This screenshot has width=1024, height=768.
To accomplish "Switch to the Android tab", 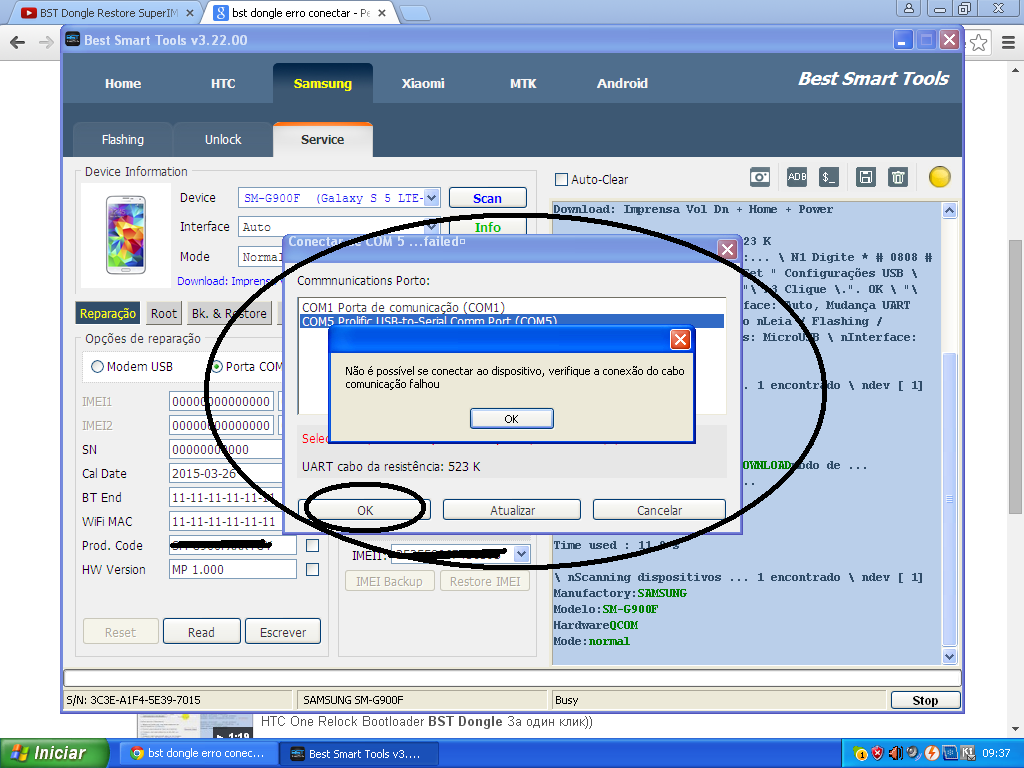I will point(622,84).
